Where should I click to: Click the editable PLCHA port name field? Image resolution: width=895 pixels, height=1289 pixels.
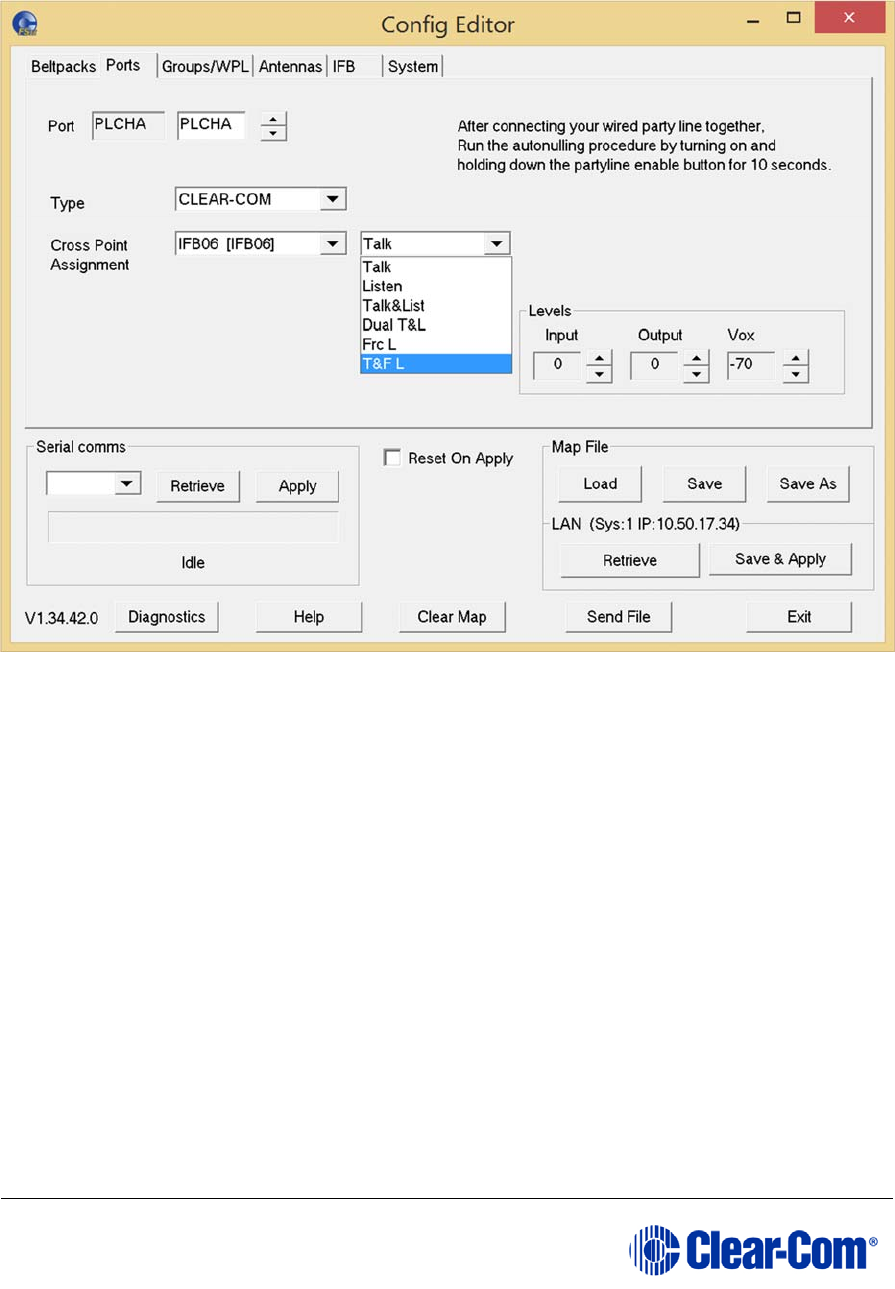coord(211,125)
